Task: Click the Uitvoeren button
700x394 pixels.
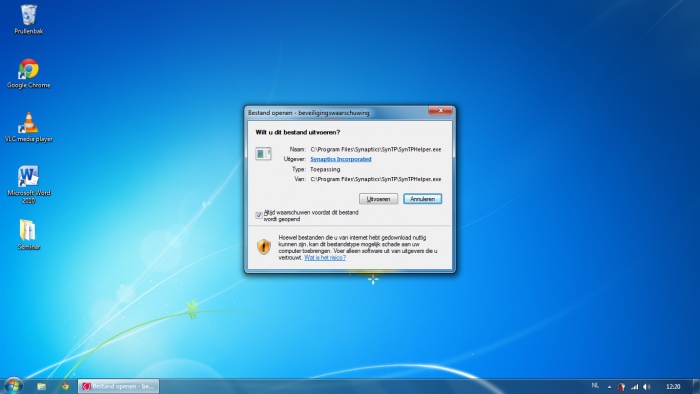Action: tap(378, 199)
